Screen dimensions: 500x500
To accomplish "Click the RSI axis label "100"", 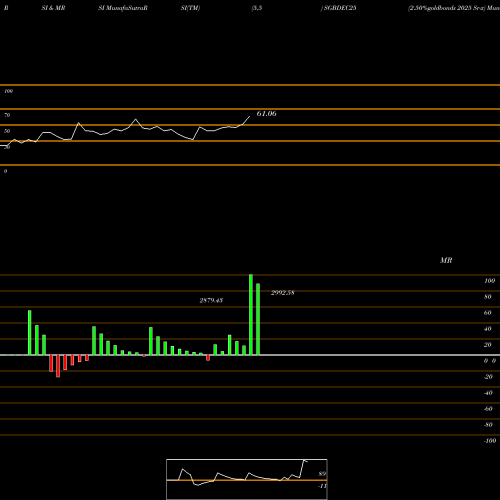I will pyautogui.click(x=9, y=91).
